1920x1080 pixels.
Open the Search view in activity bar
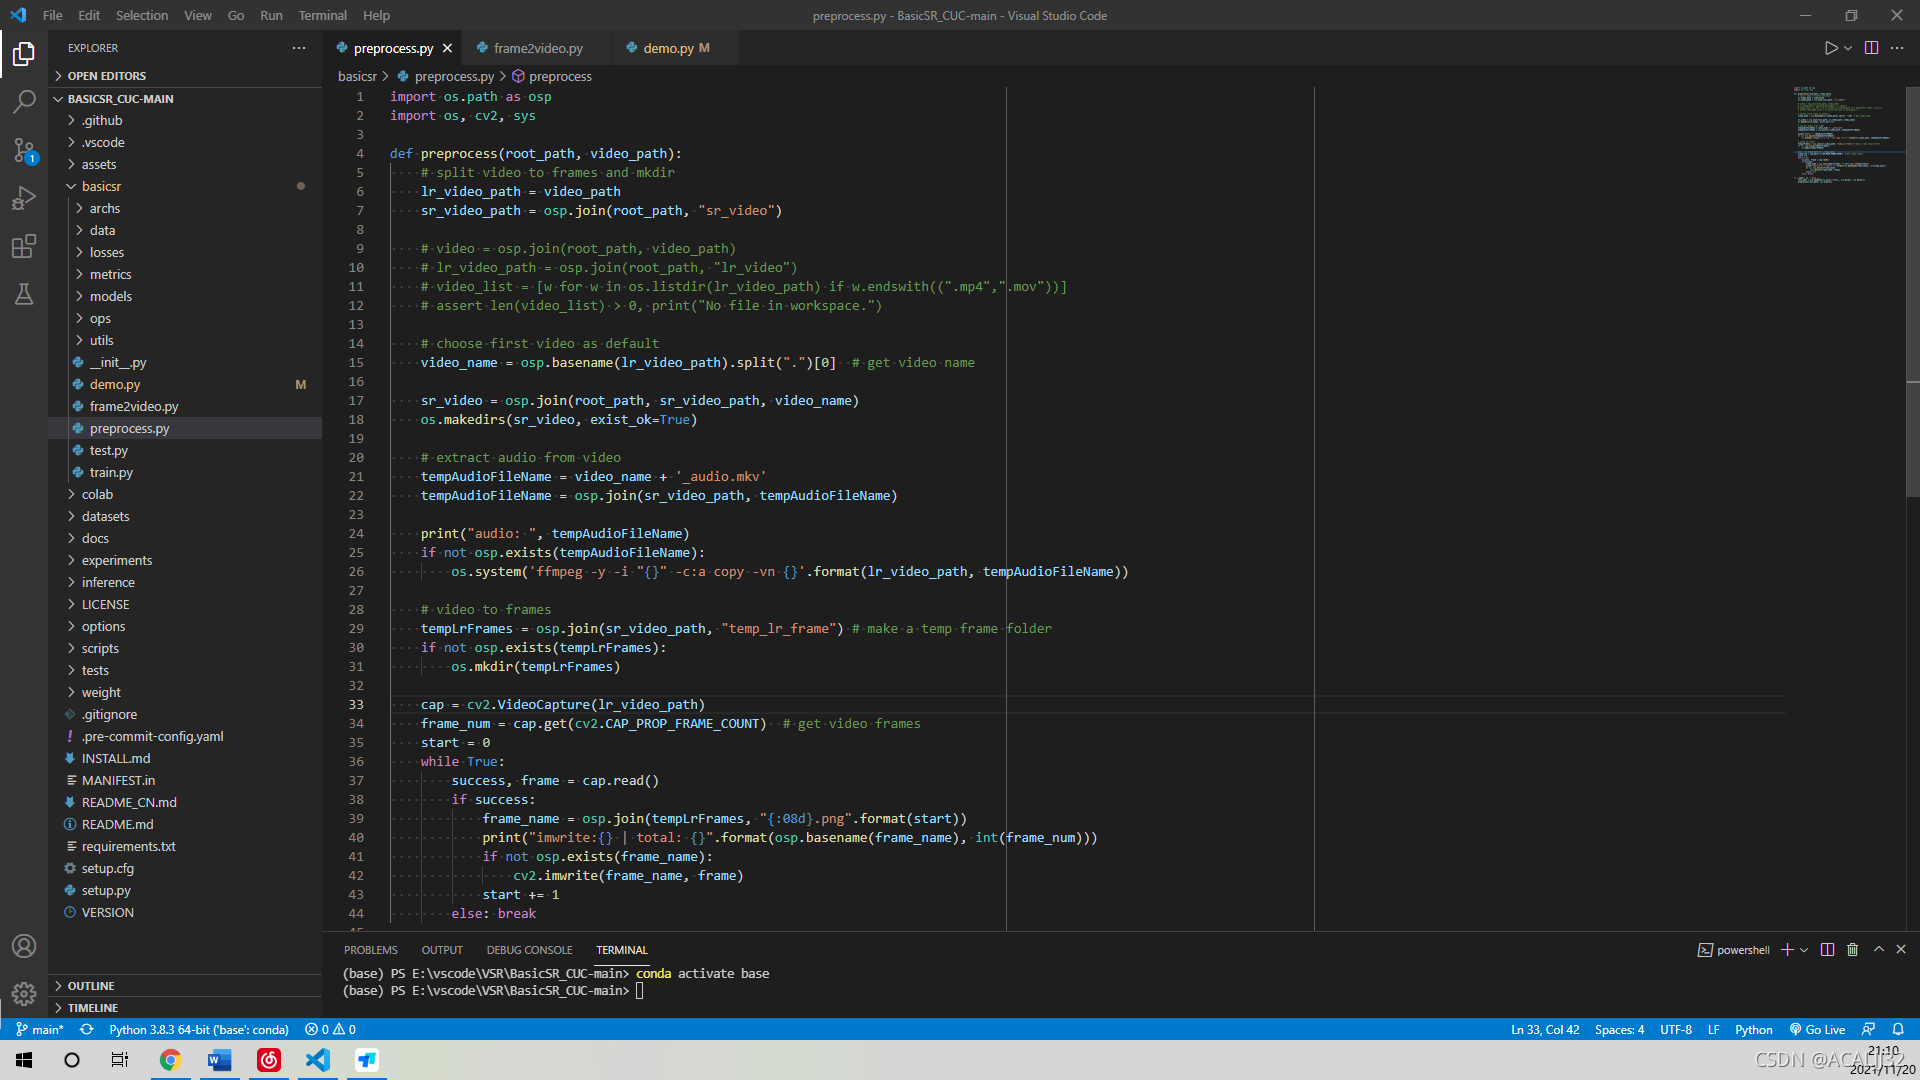[x=24, y=102]
